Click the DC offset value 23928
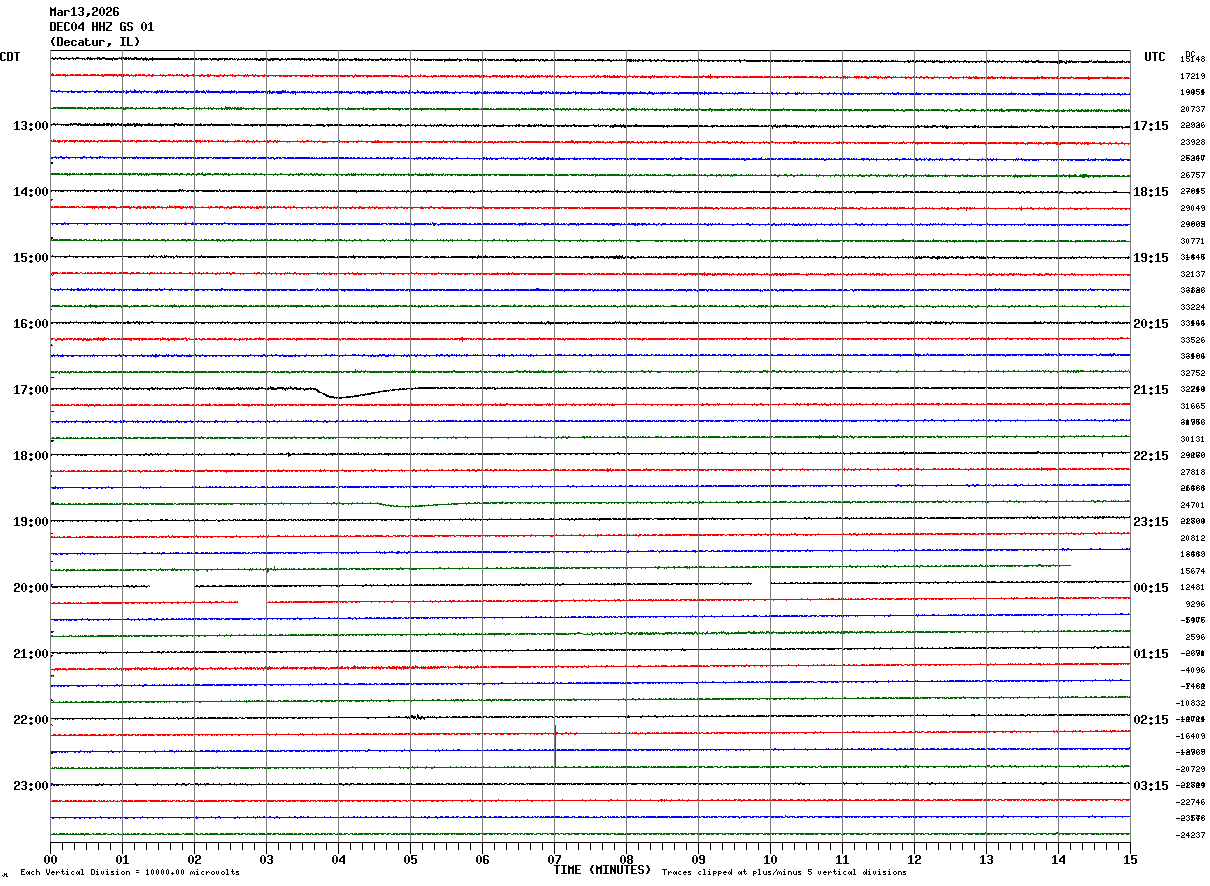This screenshot has height=886, width=1210. [1192, 142]
